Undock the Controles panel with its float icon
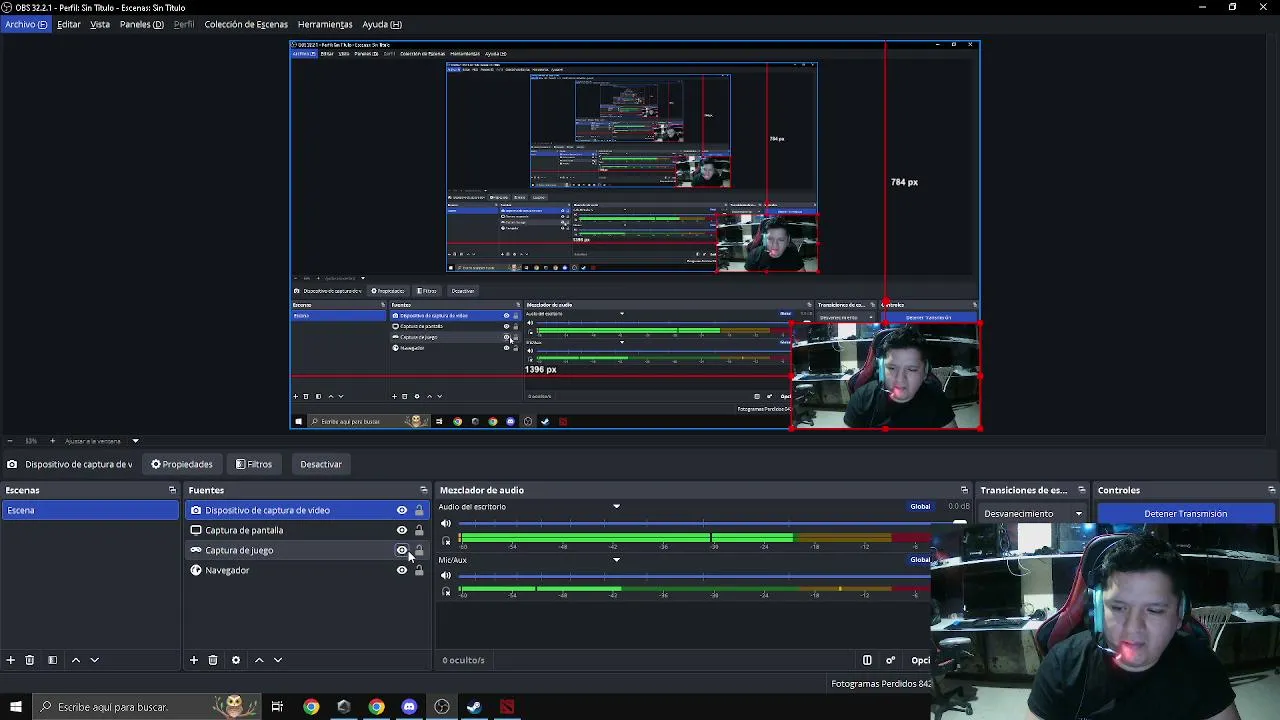This screenshot has width=1280, height=720. (x=1272, y=490)
